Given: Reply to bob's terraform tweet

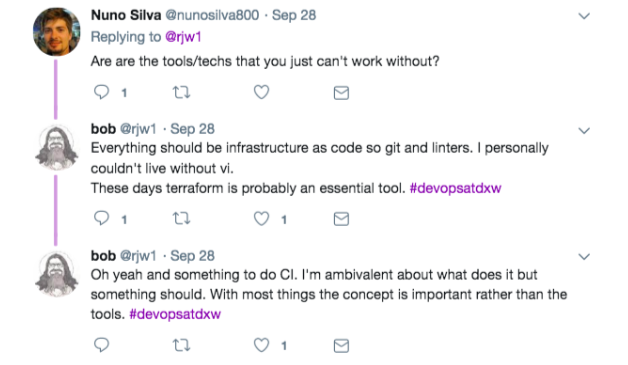Looking at the screenshot, I should pyautogui.click(x=101, y=218).
